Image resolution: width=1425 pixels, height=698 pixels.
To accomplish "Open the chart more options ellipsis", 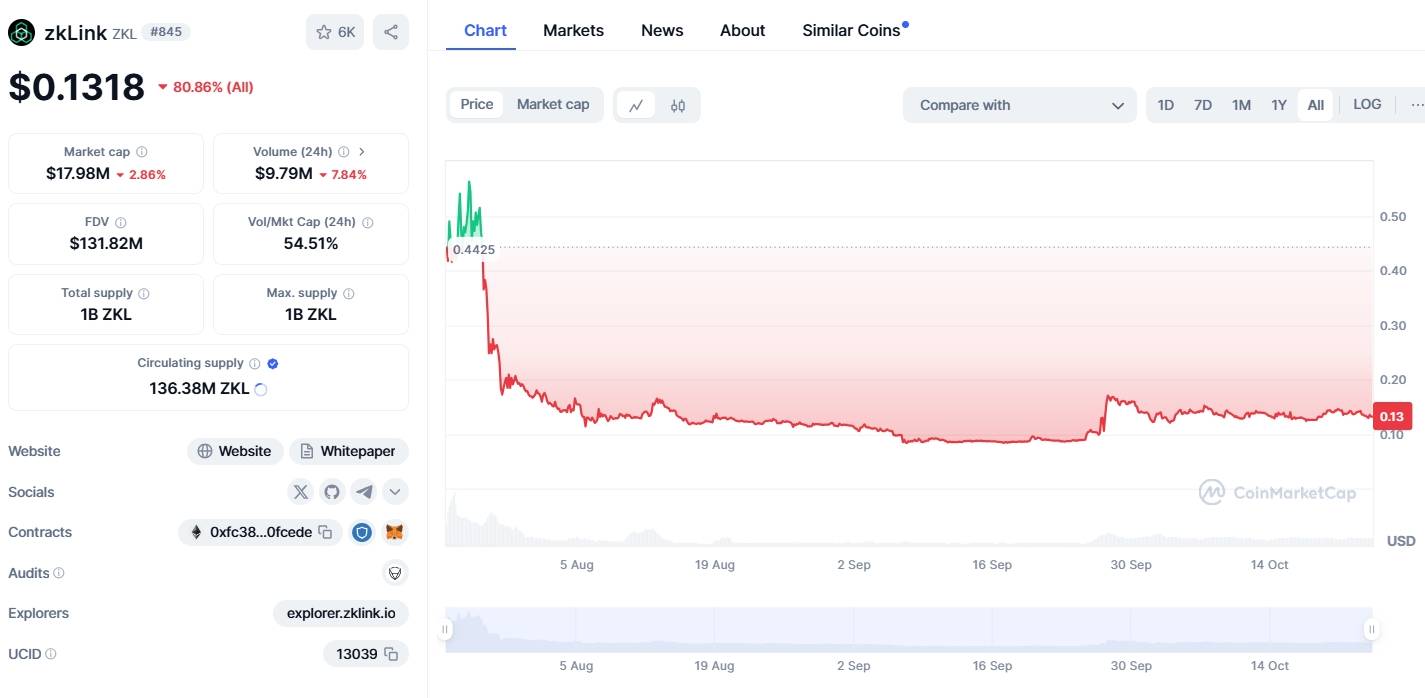I will pyautogui.click(x=1416, y=105).
